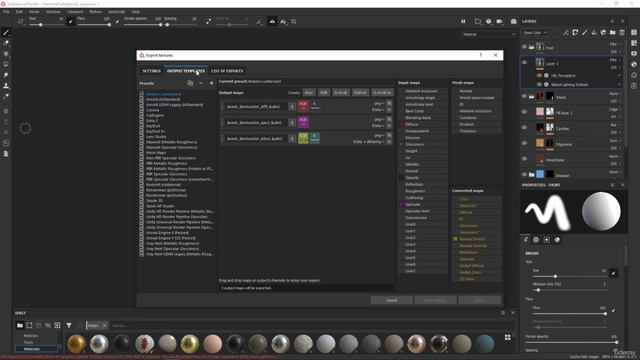Screen dimensions: 640x360
Task: Select the Clone stamp tool in left toolbar
Action: (6, 86)
